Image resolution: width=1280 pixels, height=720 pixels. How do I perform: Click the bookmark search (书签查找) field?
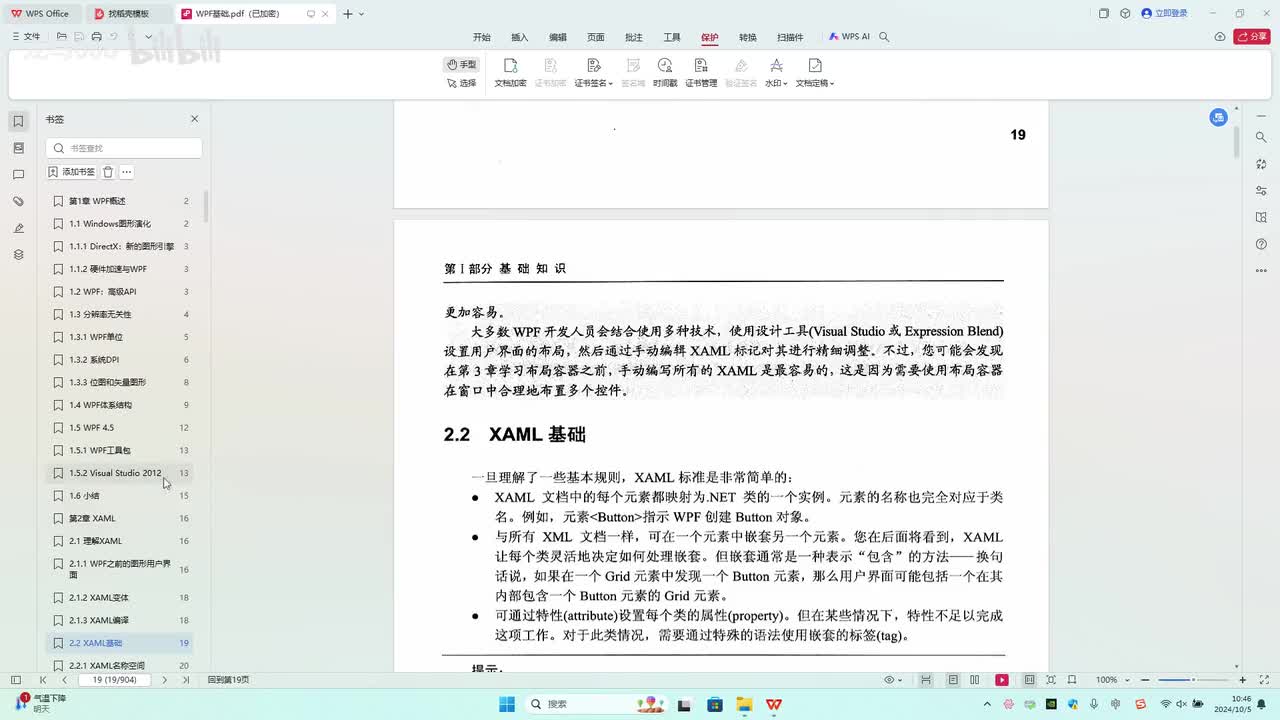point(124,148)
